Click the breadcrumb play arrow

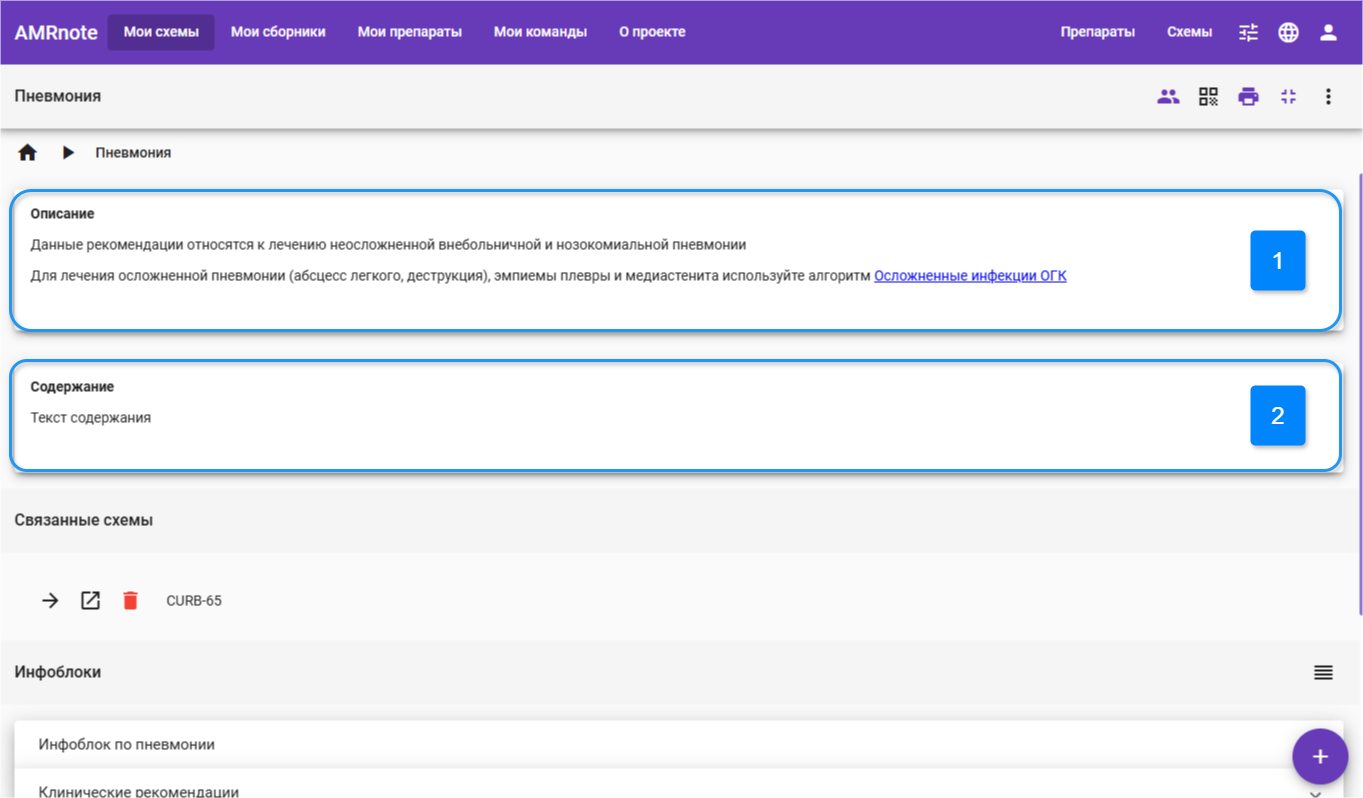click(x=68, y=153)
